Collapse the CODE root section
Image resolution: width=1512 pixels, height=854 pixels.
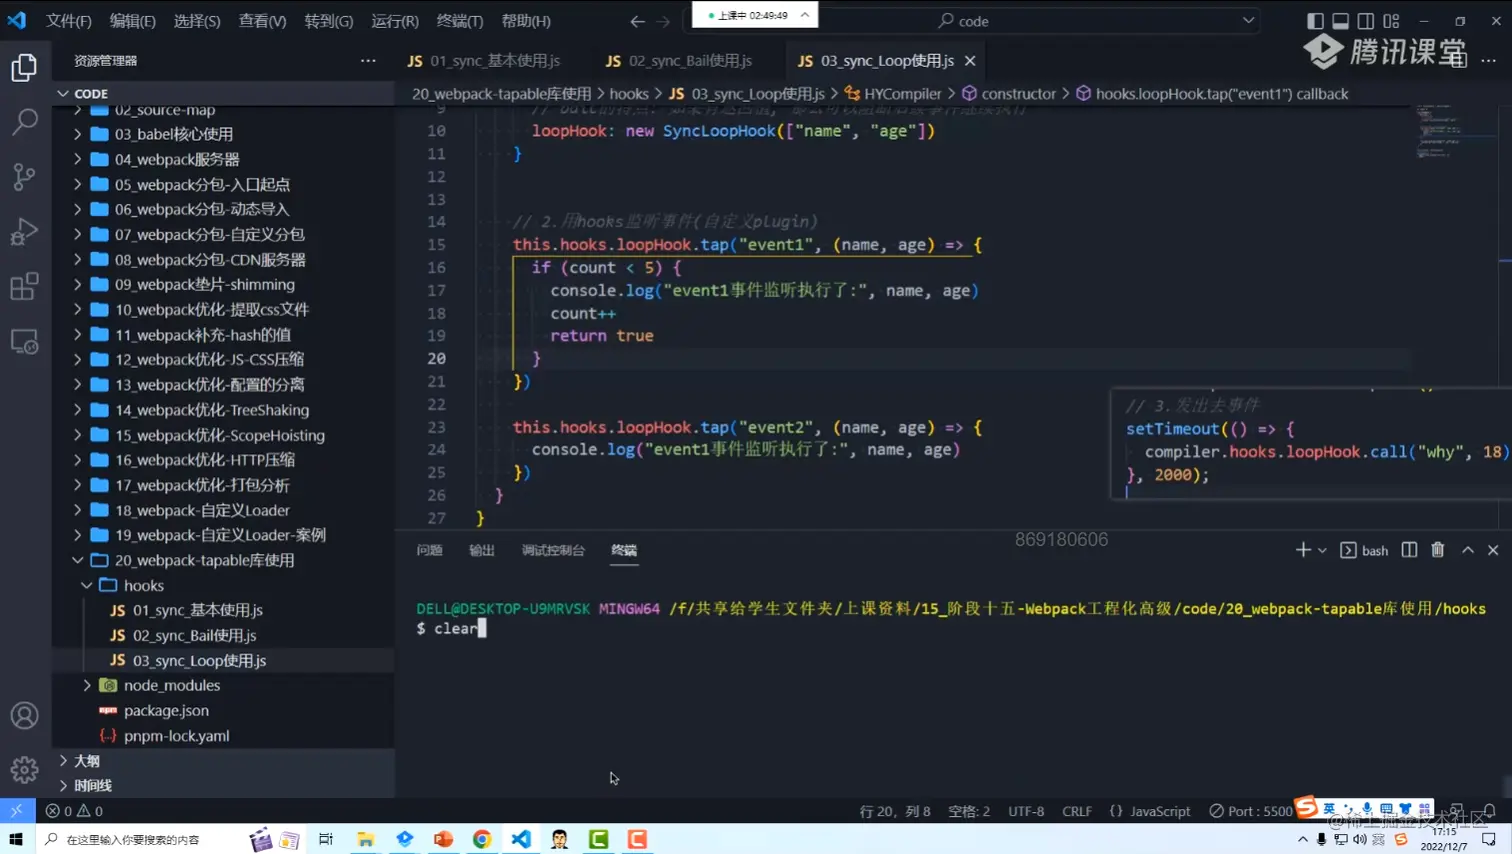[x=225, y=93]
